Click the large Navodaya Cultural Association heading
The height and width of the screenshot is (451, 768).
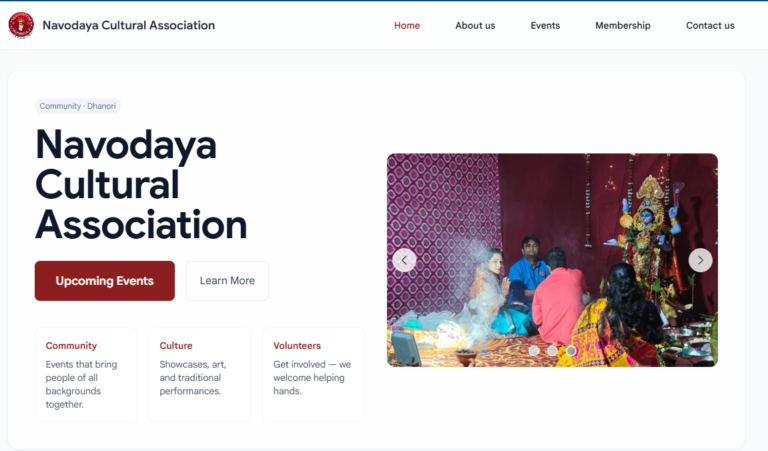(x=141, y=185)
